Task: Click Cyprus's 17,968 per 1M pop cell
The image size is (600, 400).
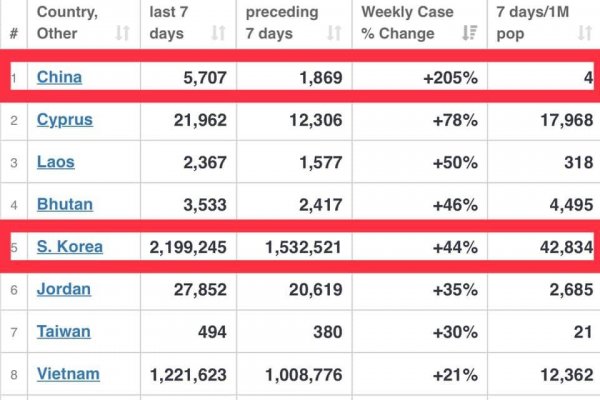Action: pyautogui.click(x=562, y=120)
